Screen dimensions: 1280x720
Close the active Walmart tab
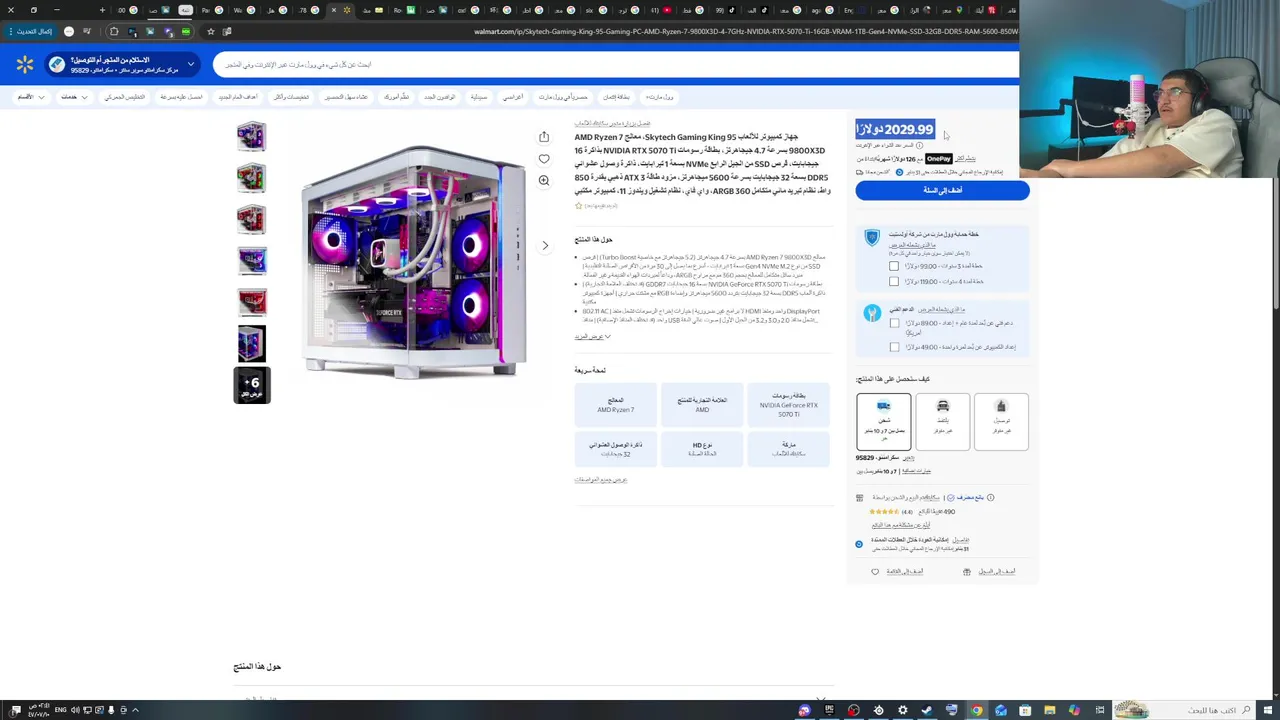(x=334, y=10)
